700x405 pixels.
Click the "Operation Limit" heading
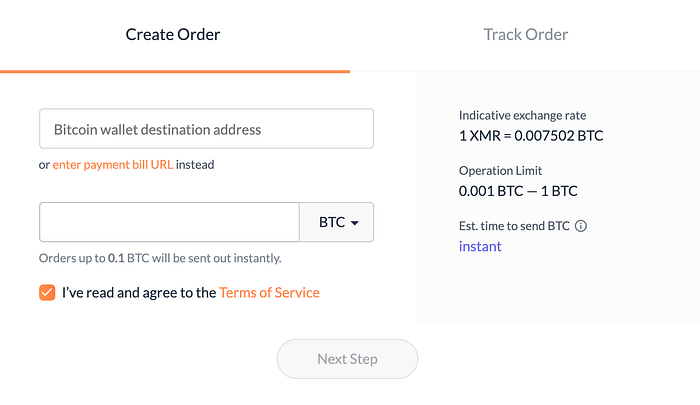click(x=500, y=171)
